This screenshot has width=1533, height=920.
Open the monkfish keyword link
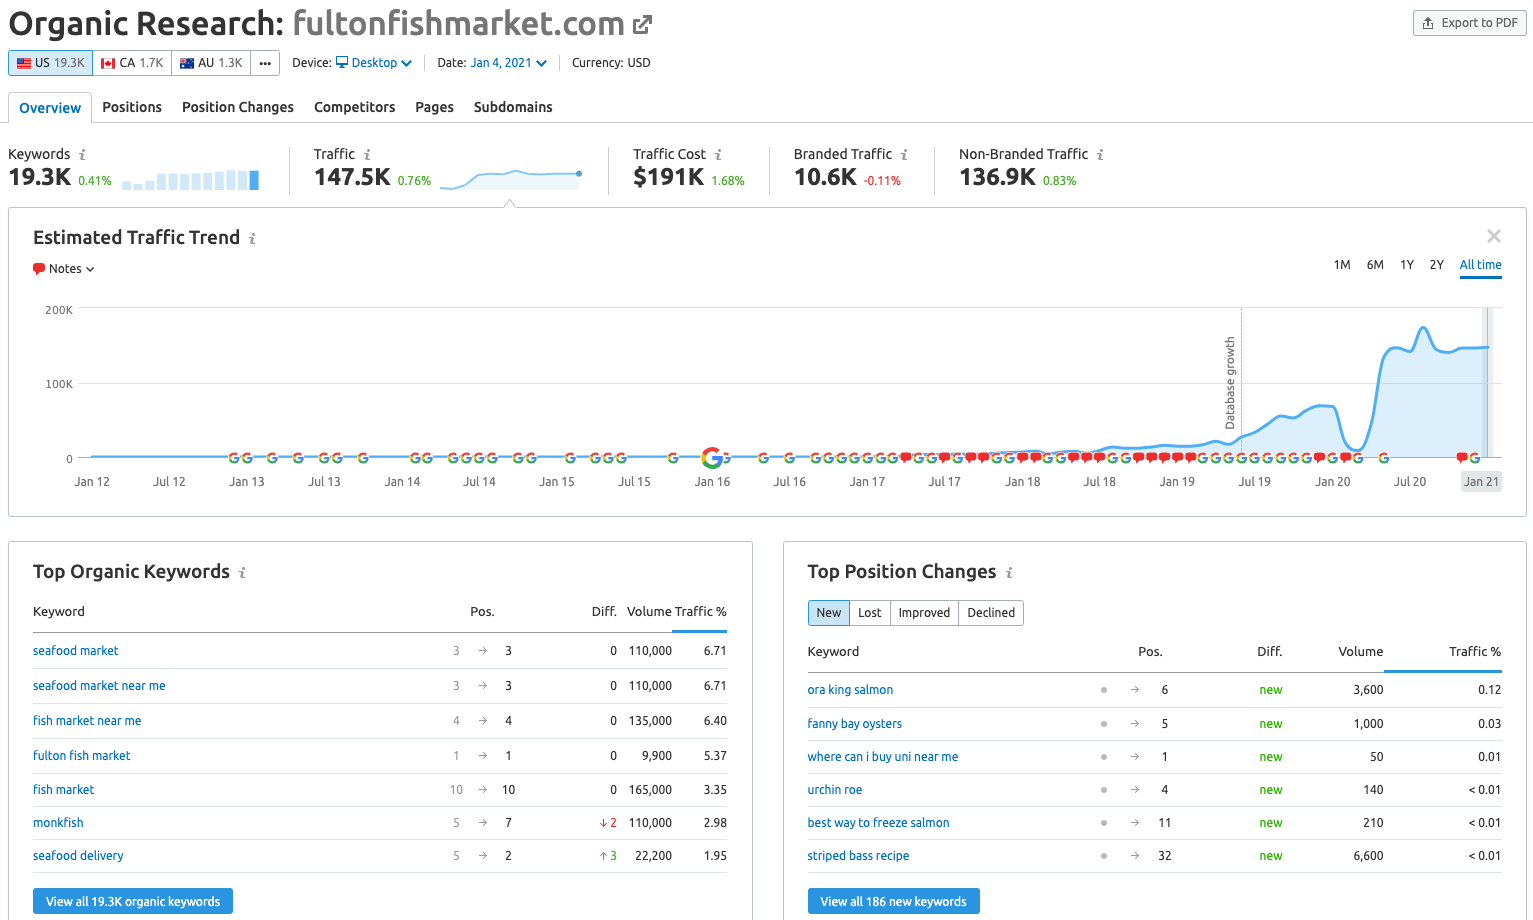(58, 823)
